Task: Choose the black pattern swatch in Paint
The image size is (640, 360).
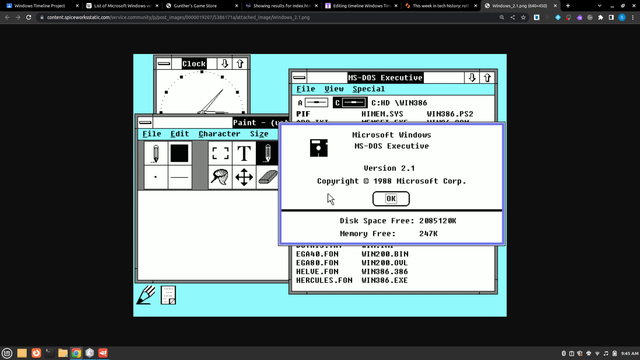Action: coord(180,153)
